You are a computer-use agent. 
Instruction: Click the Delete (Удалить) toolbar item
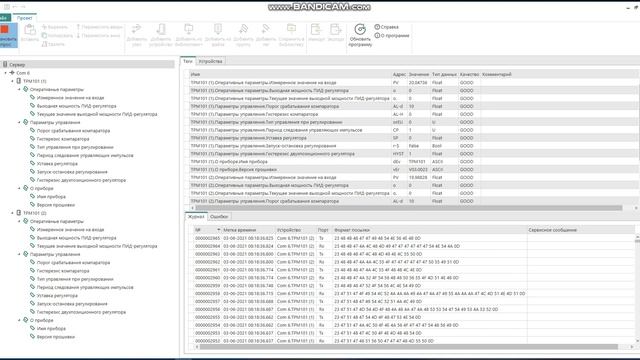pos(53,44)
